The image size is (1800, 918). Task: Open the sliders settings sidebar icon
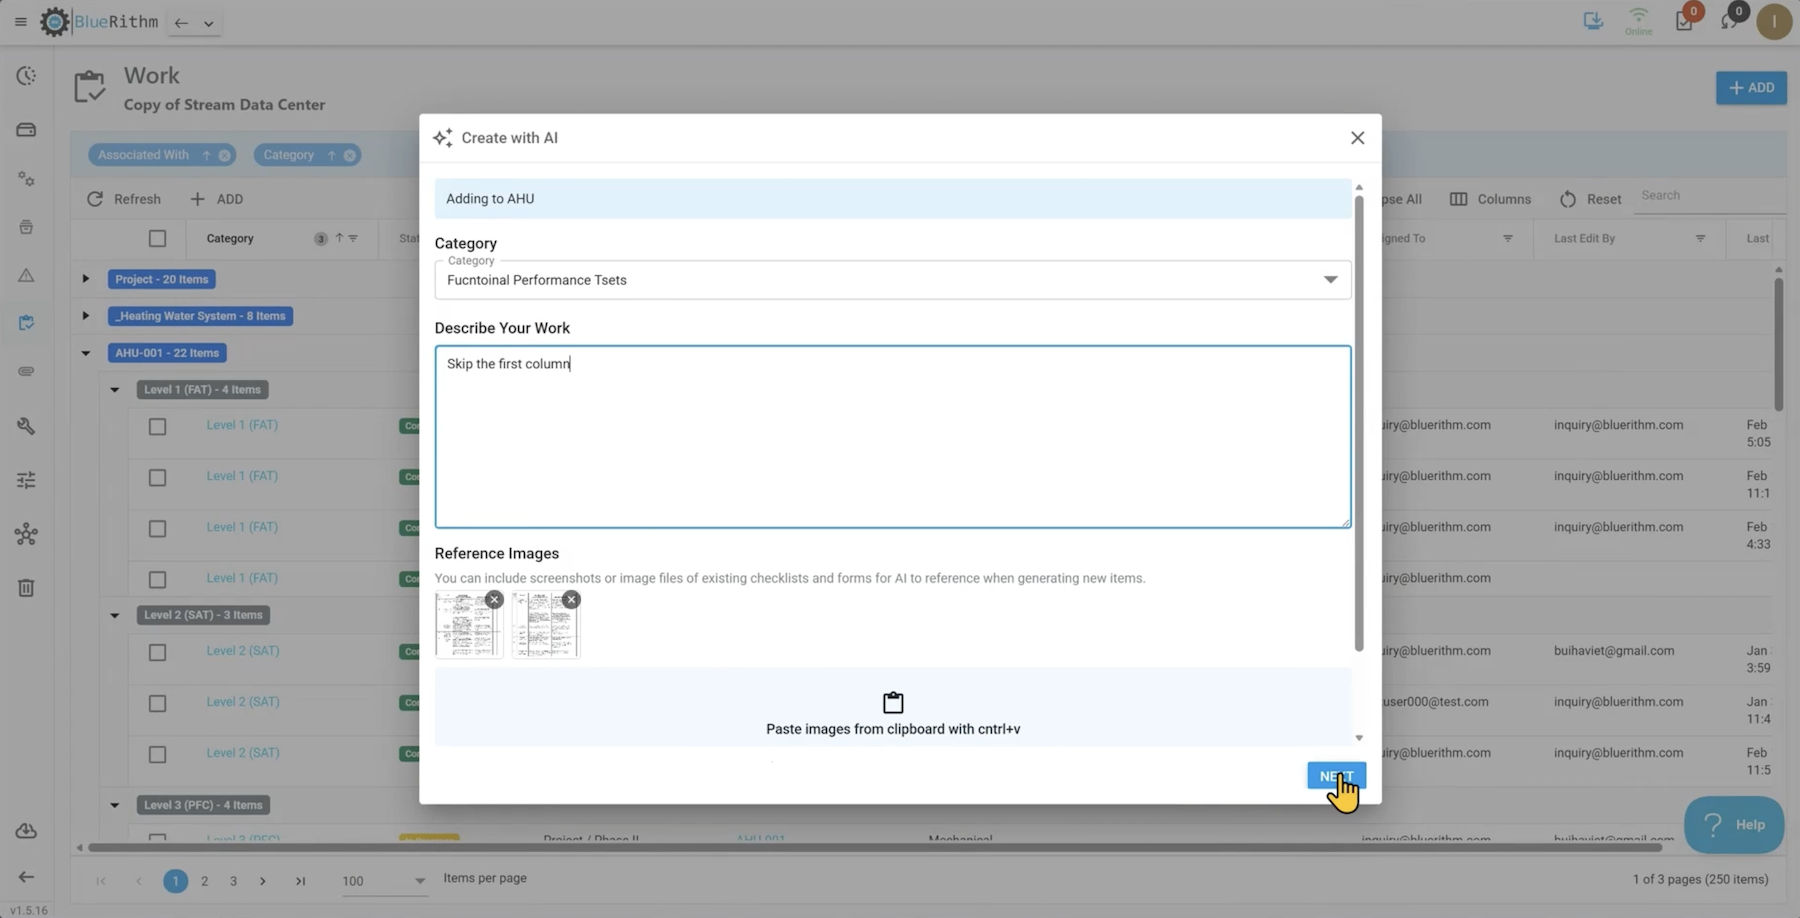26,480
